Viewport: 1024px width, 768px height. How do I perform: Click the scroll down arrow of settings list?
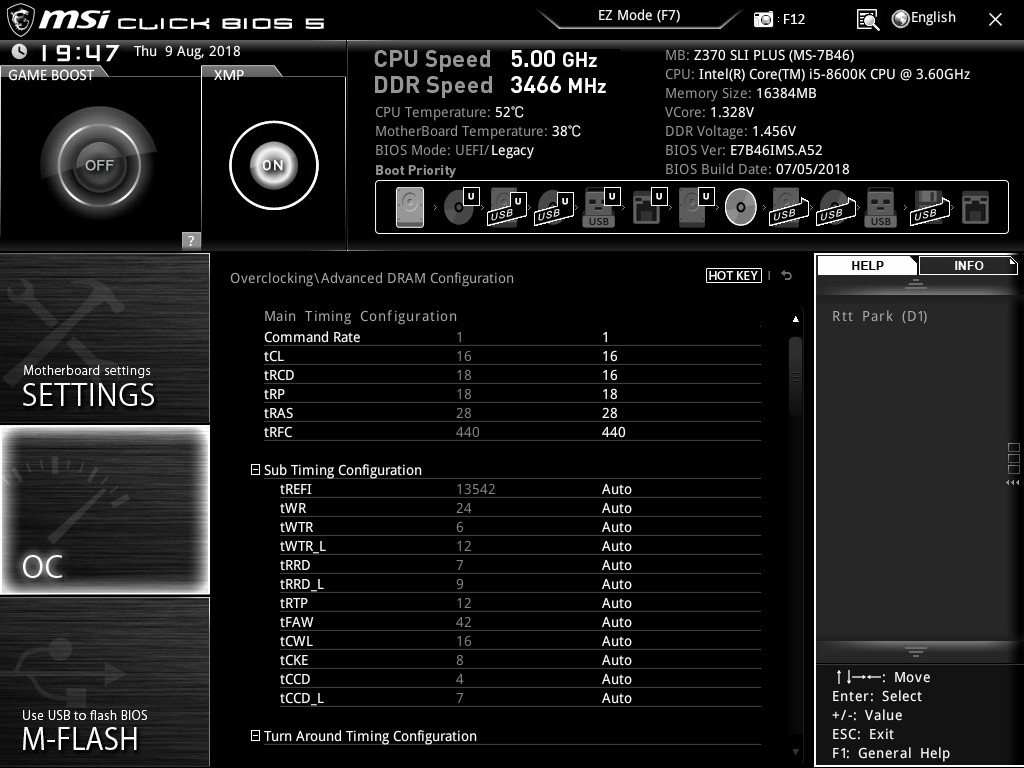click(795, 752)
